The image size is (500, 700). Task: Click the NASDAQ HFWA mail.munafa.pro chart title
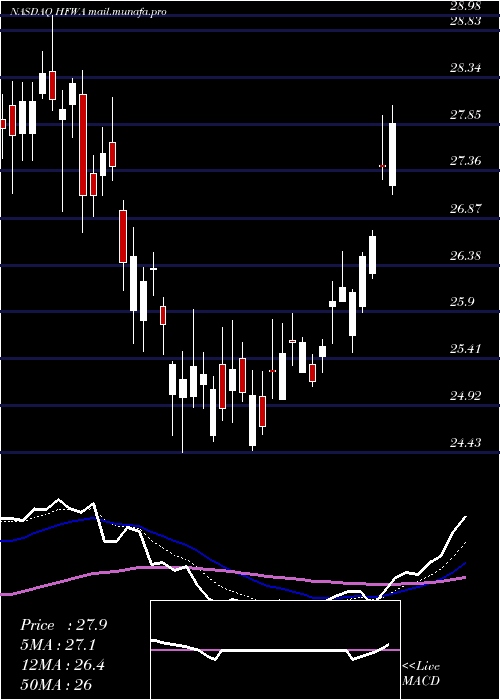[x=87, y=12]
